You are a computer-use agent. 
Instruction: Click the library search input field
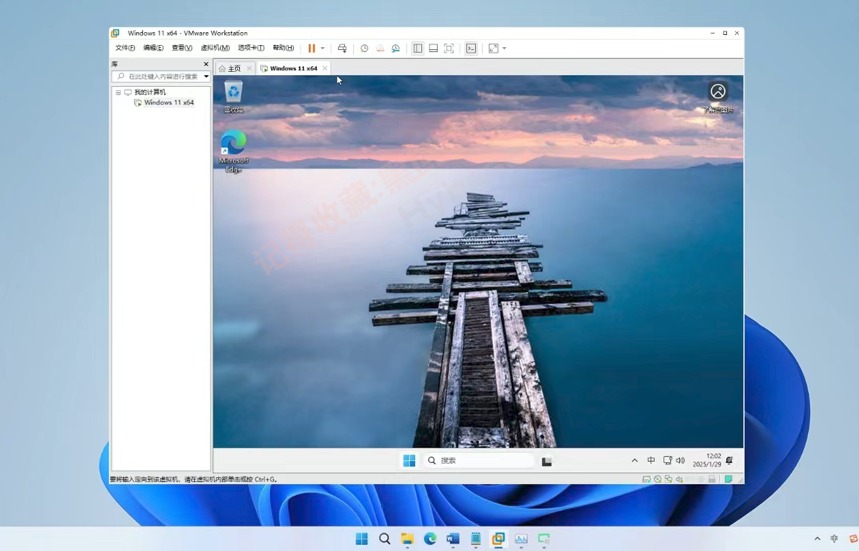click(x=162, y=76)
